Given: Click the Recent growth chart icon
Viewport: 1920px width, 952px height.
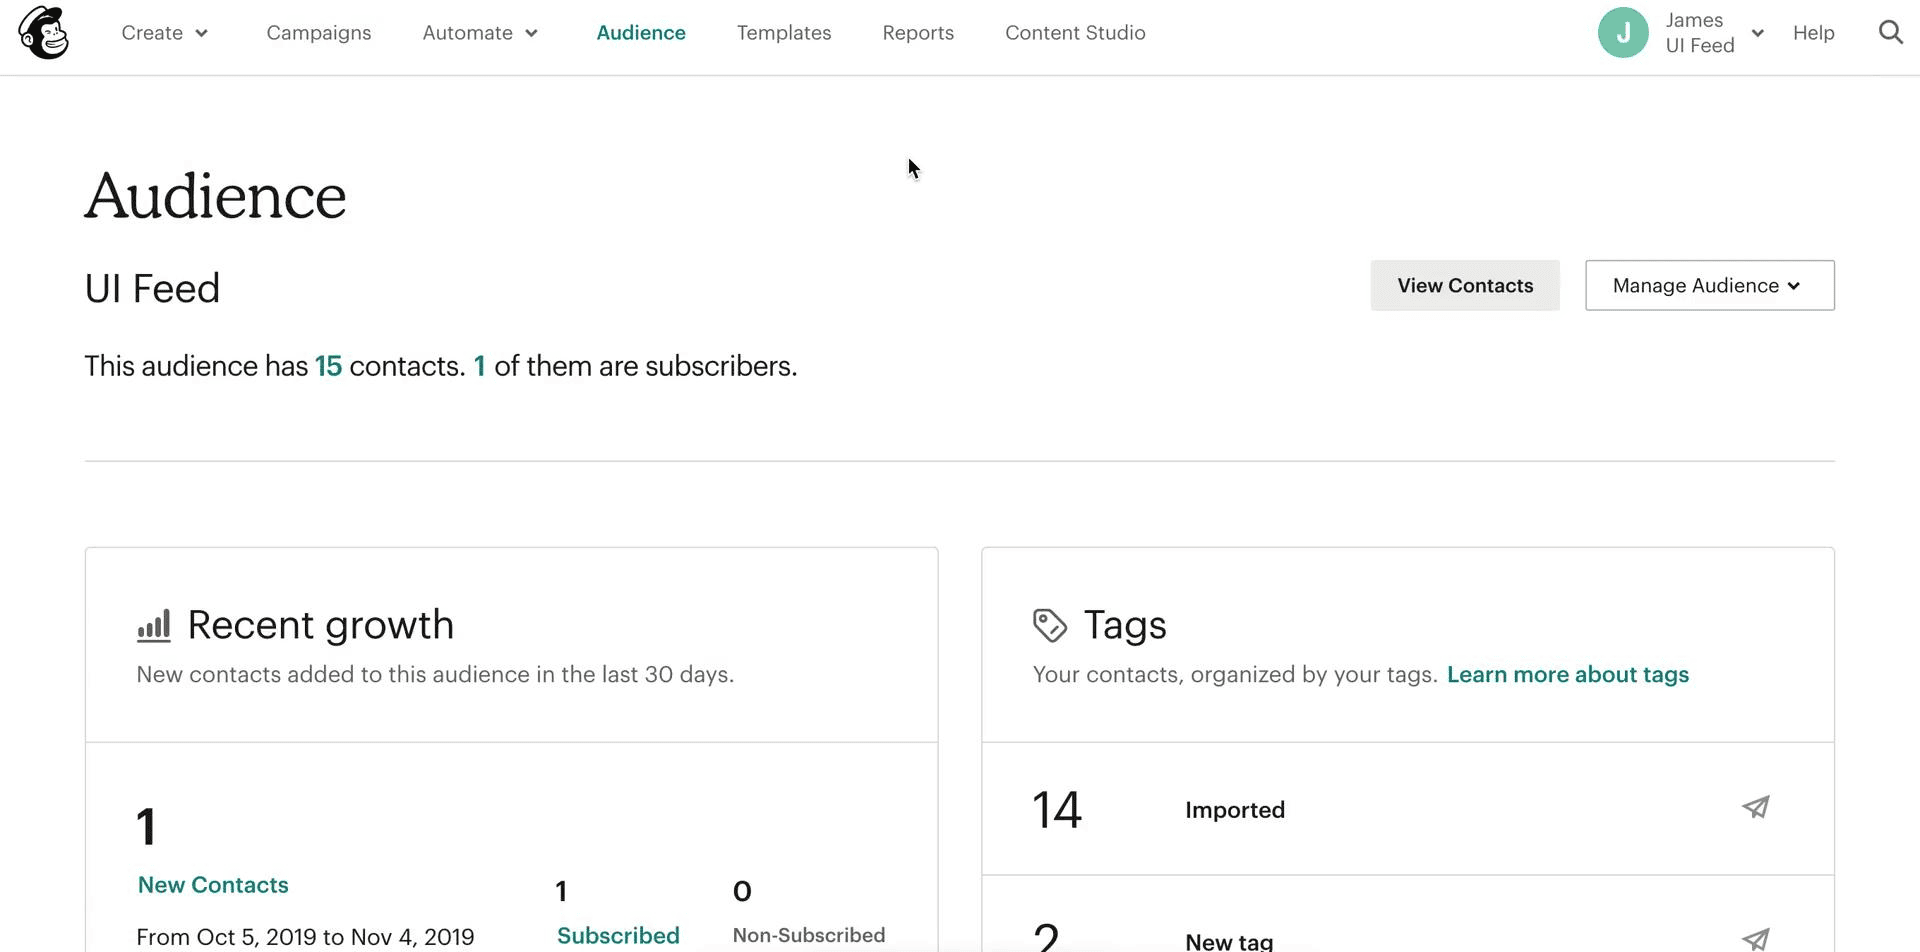Looking at the screenshot, I should pyautogui.click(x=154, y=624).
